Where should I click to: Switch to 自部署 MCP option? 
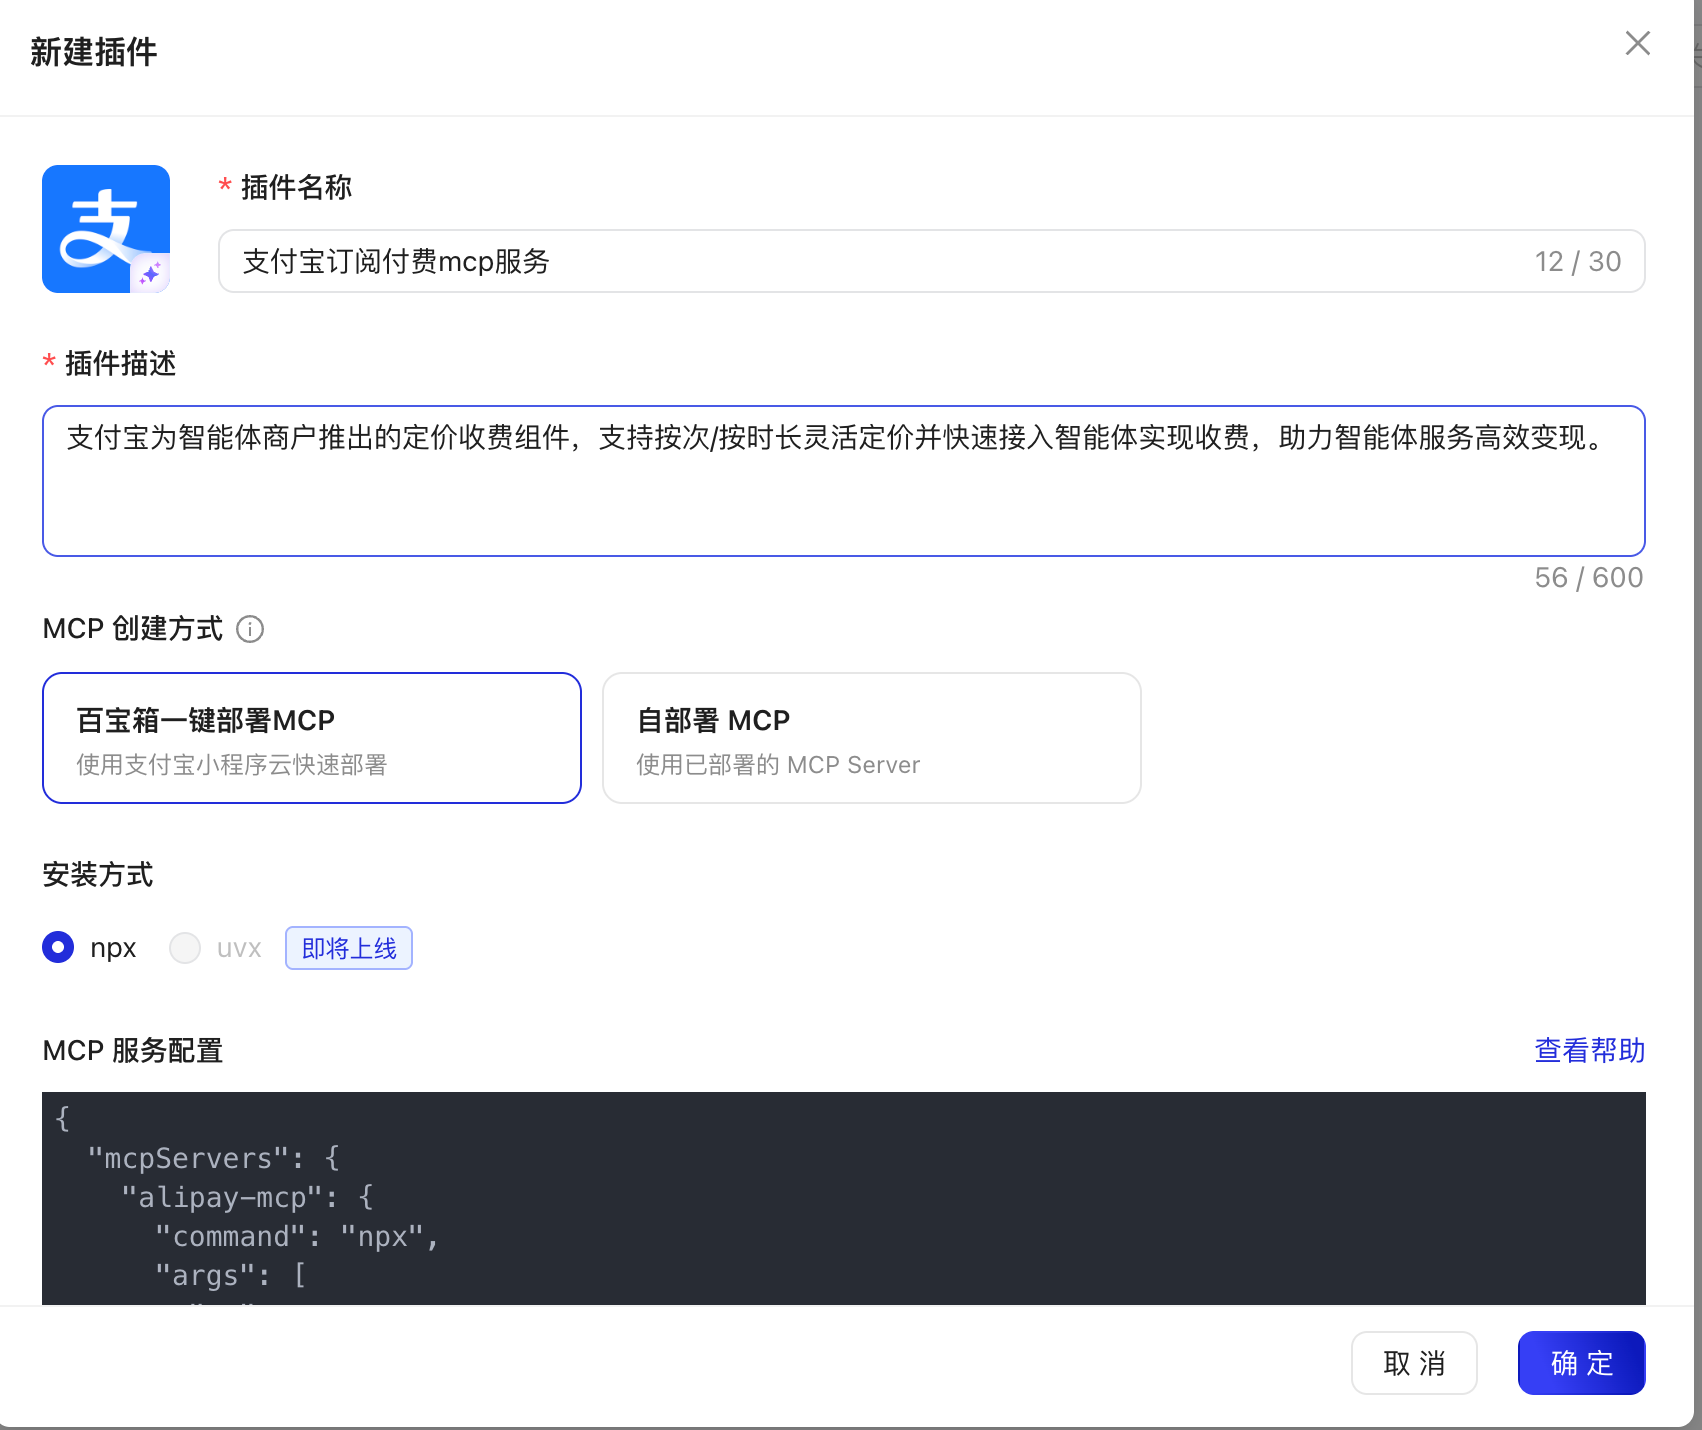[x=871, y=738]
